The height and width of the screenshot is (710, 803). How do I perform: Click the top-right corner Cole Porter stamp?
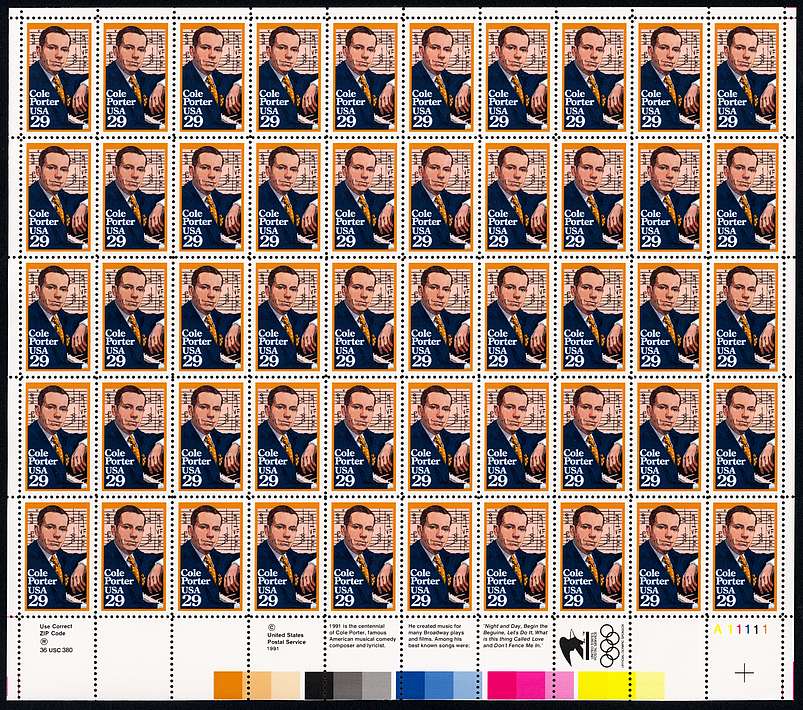pyautogui.click(x=747, y=77)
